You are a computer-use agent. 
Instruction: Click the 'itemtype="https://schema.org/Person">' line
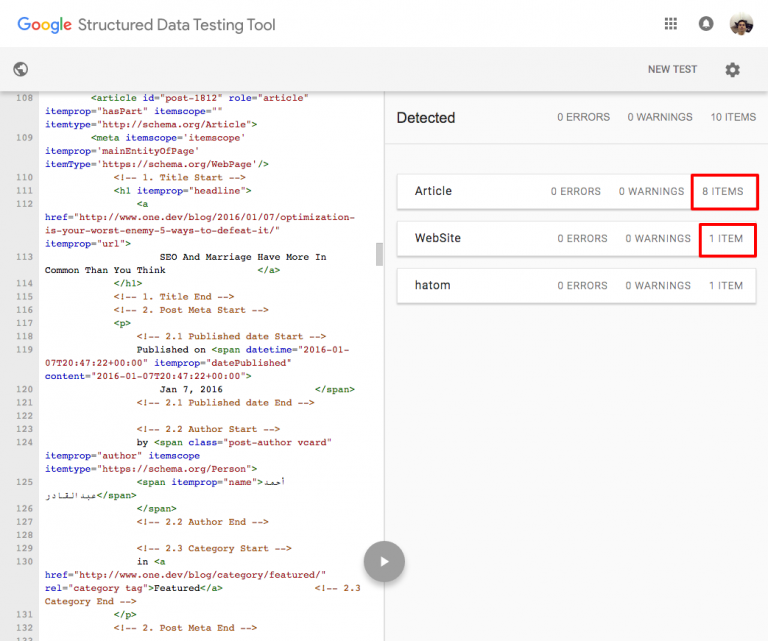tap(151, 469)
